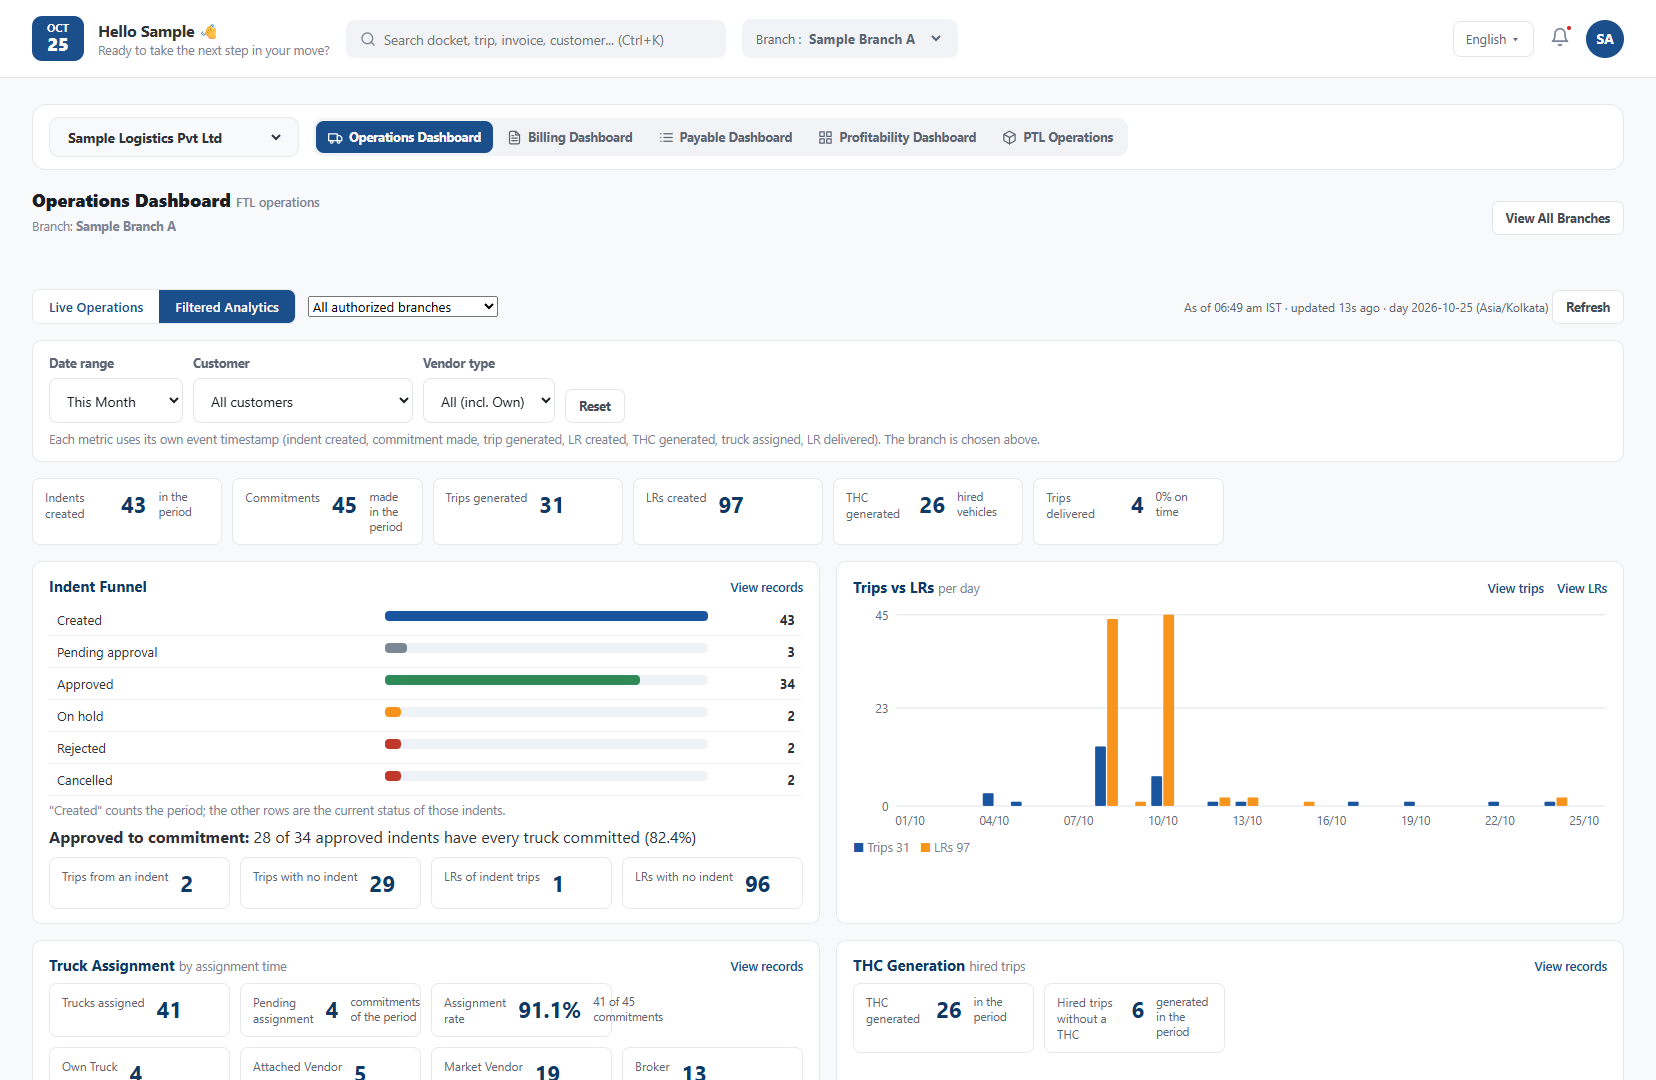
Task: Open the SA user avatar menu
Action: coord(1605,39)
